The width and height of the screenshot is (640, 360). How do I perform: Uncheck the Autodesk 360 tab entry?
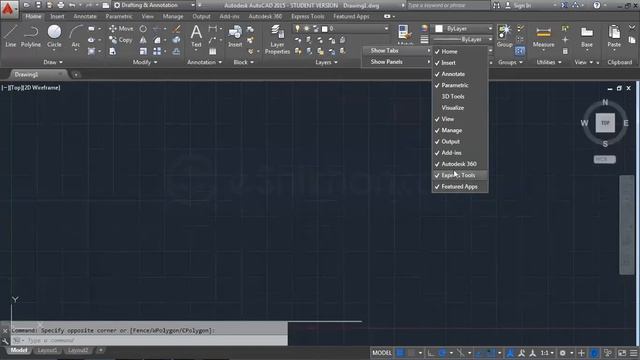coord(460,164)
